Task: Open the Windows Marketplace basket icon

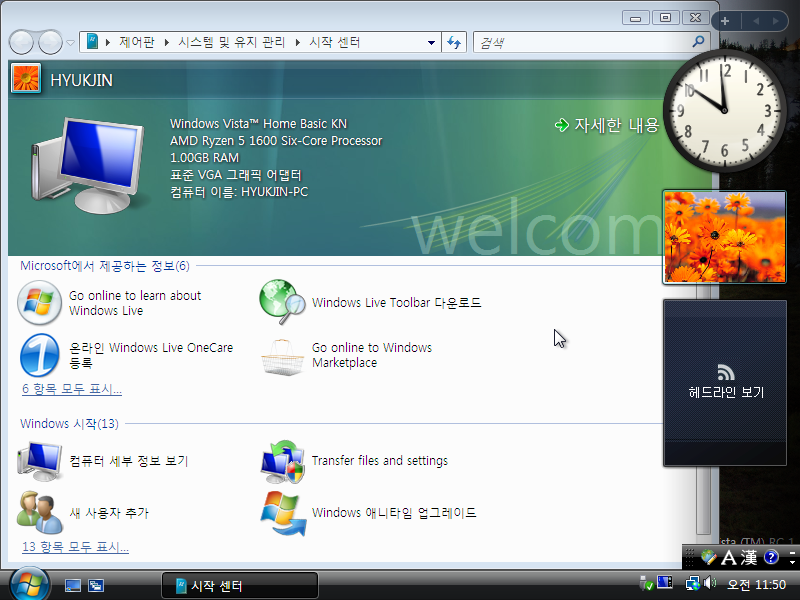Action: 282,357
